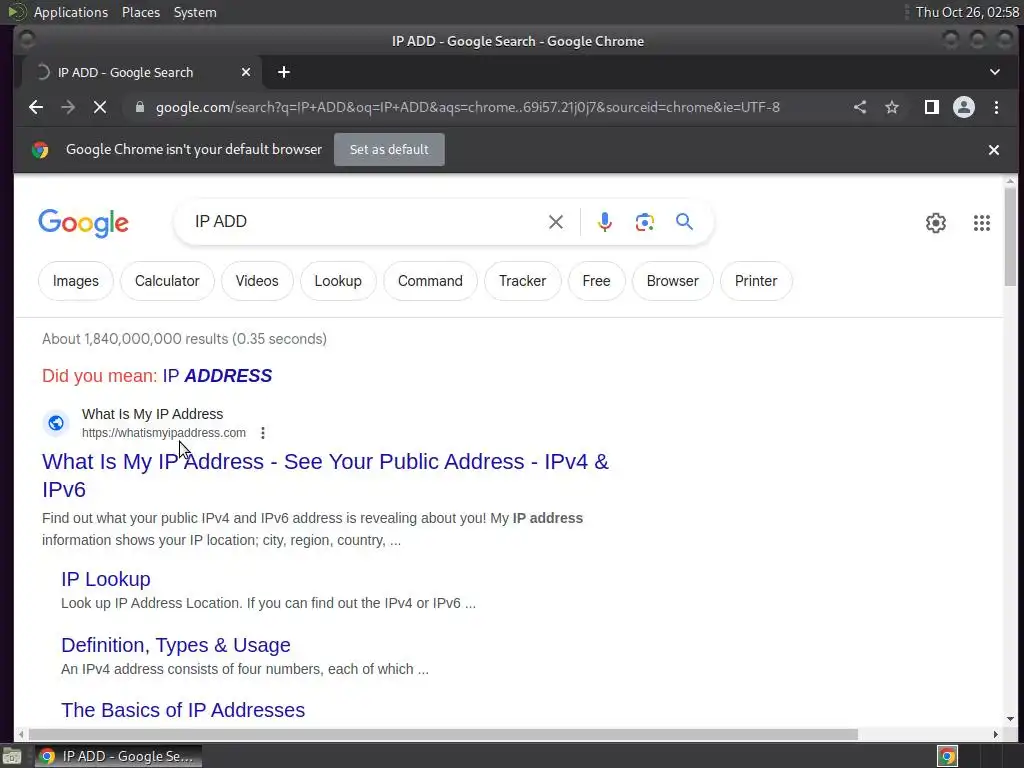Open the What Is My IP Address result title
The width and height of the screenshot is (1024, 768).
click(325, 475)
